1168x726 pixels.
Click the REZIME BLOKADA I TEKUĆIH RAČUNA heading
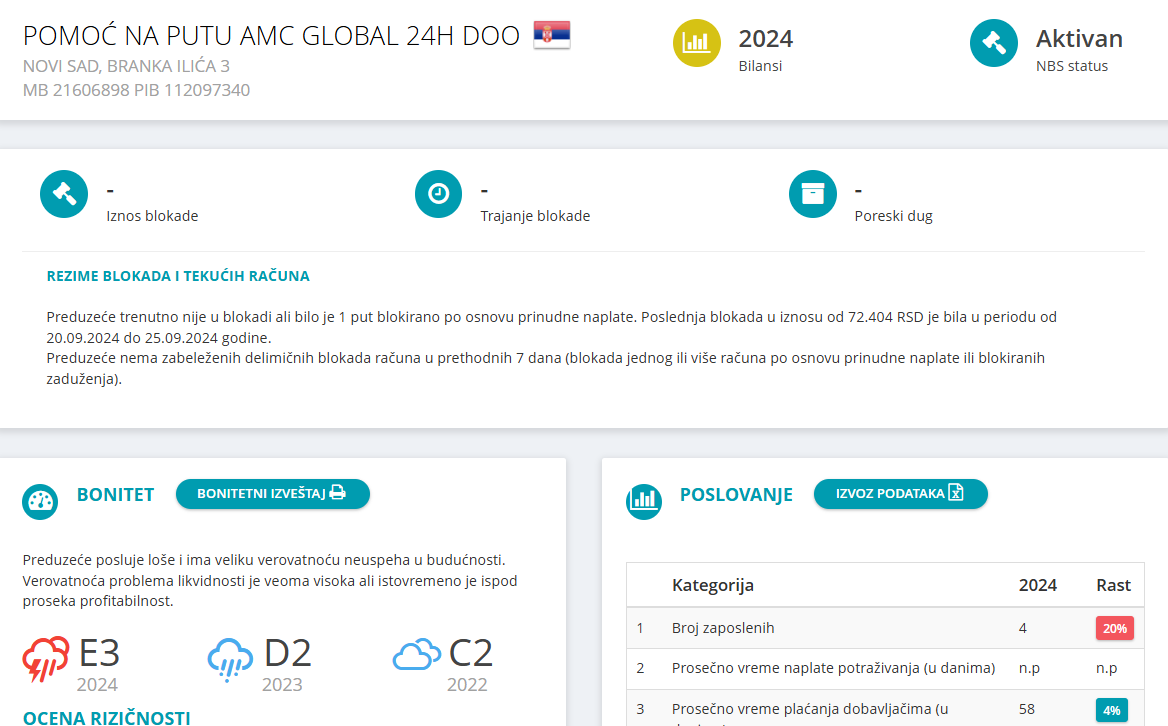tap(178, 276)
